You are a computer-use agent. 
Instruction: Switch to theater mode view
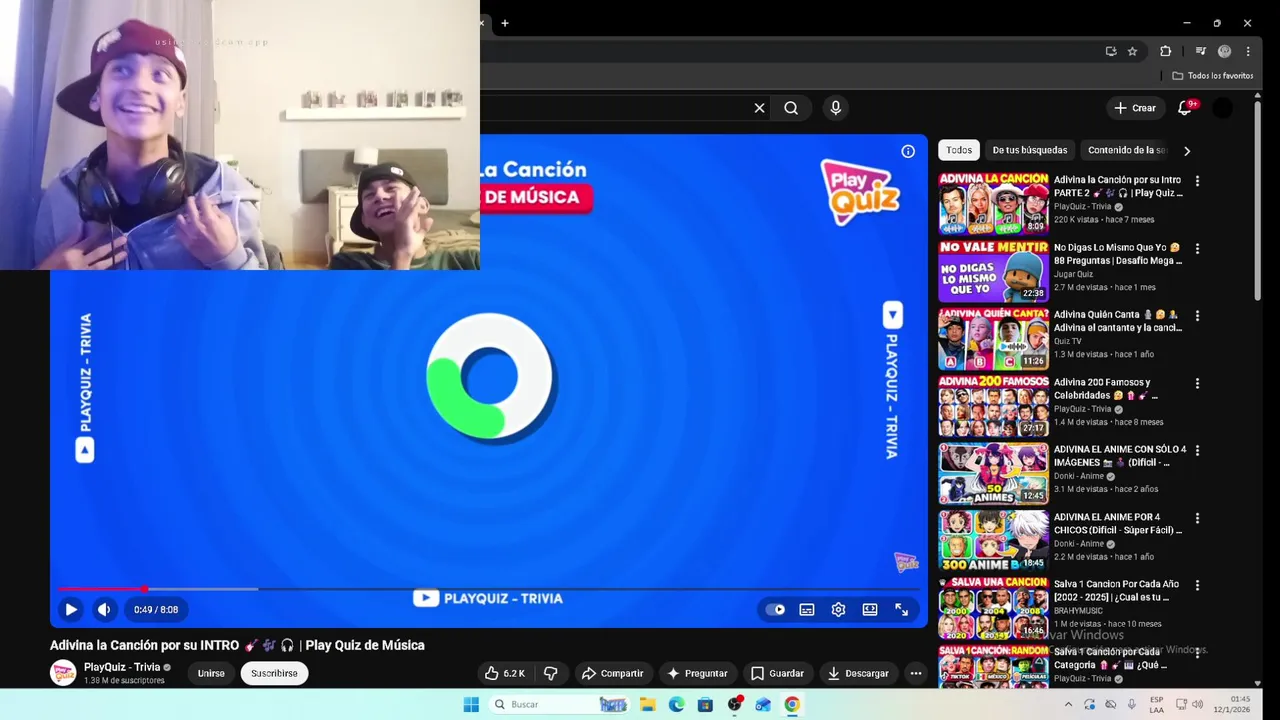pyautogui.click(x=870, y=609)
